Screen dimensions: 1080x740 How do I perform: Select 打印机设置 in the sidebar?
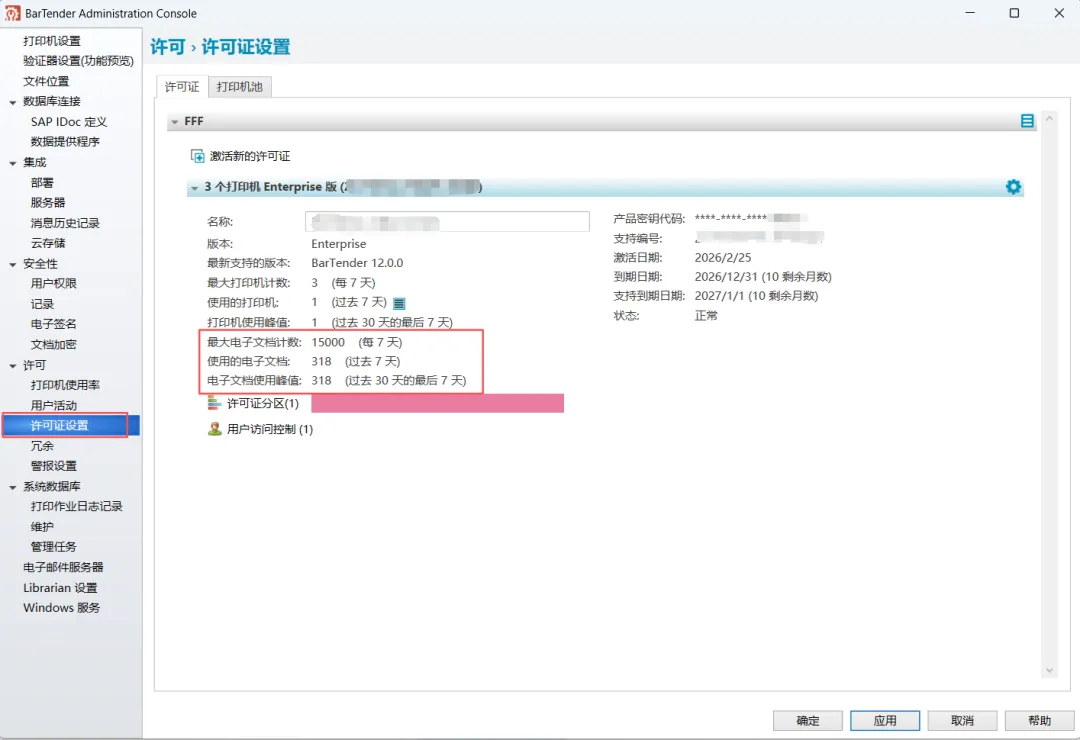click(52, 41)
